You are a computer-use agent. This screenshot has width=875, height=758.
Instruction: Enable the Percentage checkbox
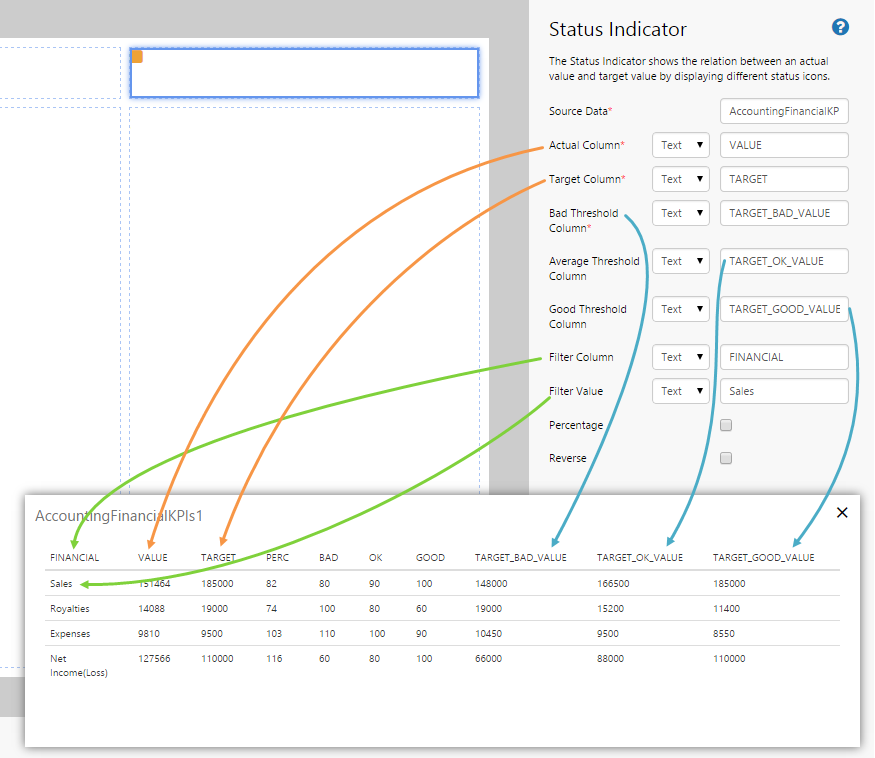[727, 425]
